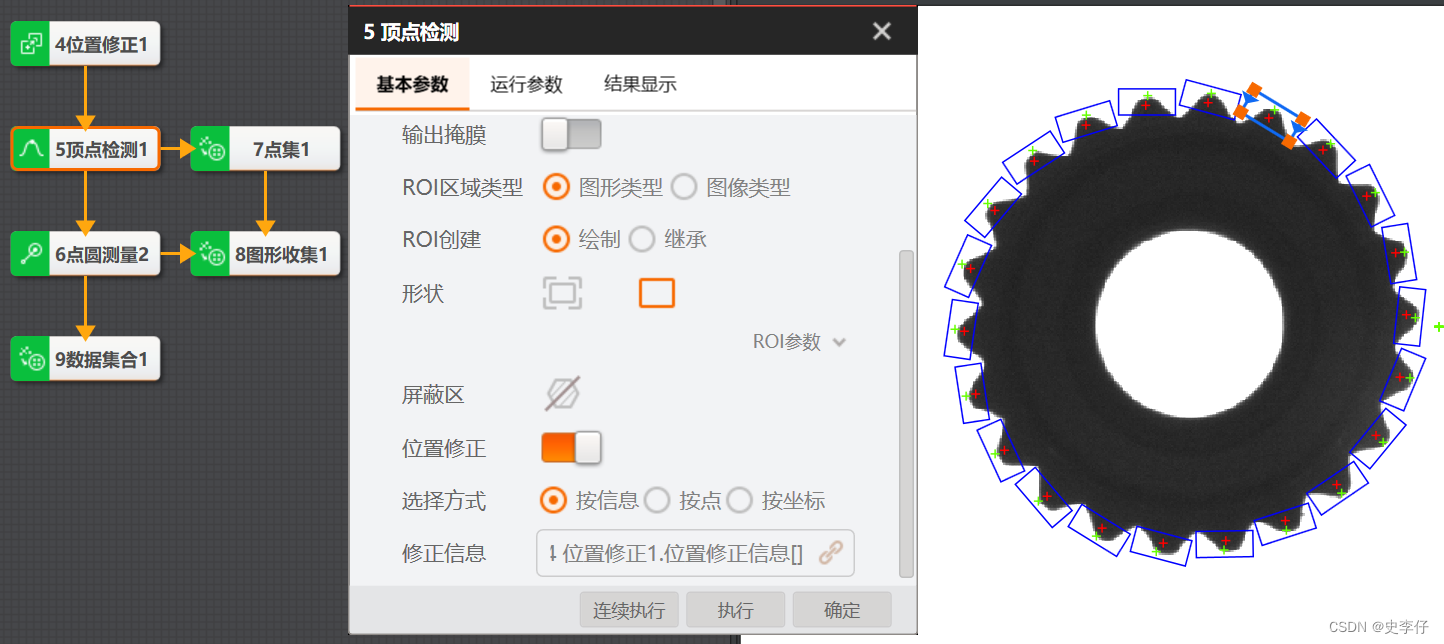This screenshot has width=1444, height=644.
Task: Expand the ROI参数 section
Action: tap(800, 342)
